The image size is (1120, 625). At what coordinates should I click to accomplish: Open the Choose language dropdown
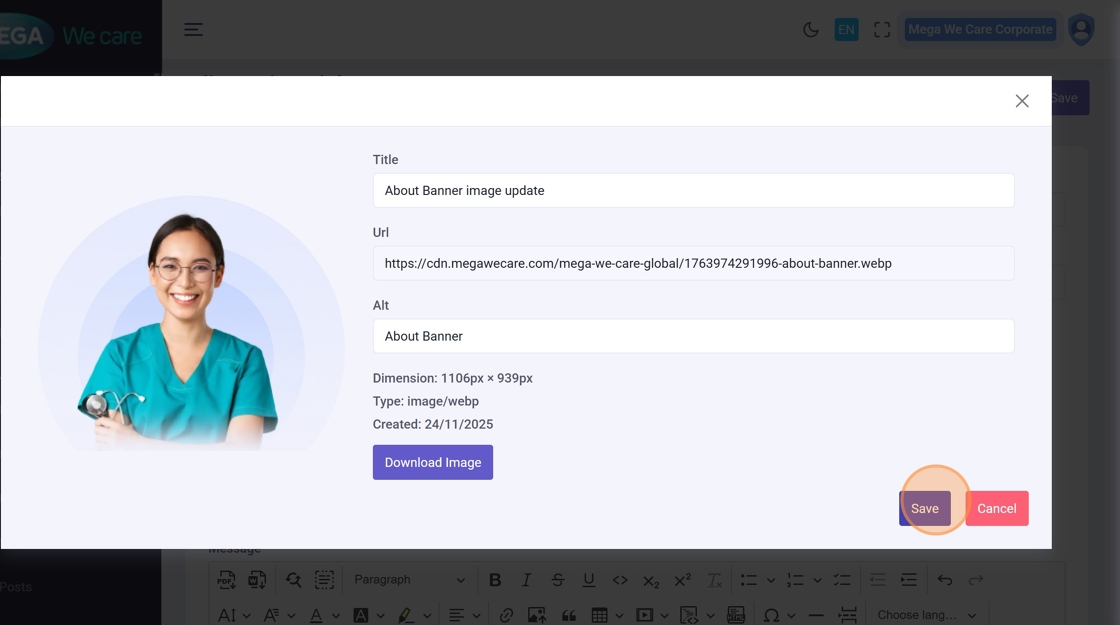[926, 615]
